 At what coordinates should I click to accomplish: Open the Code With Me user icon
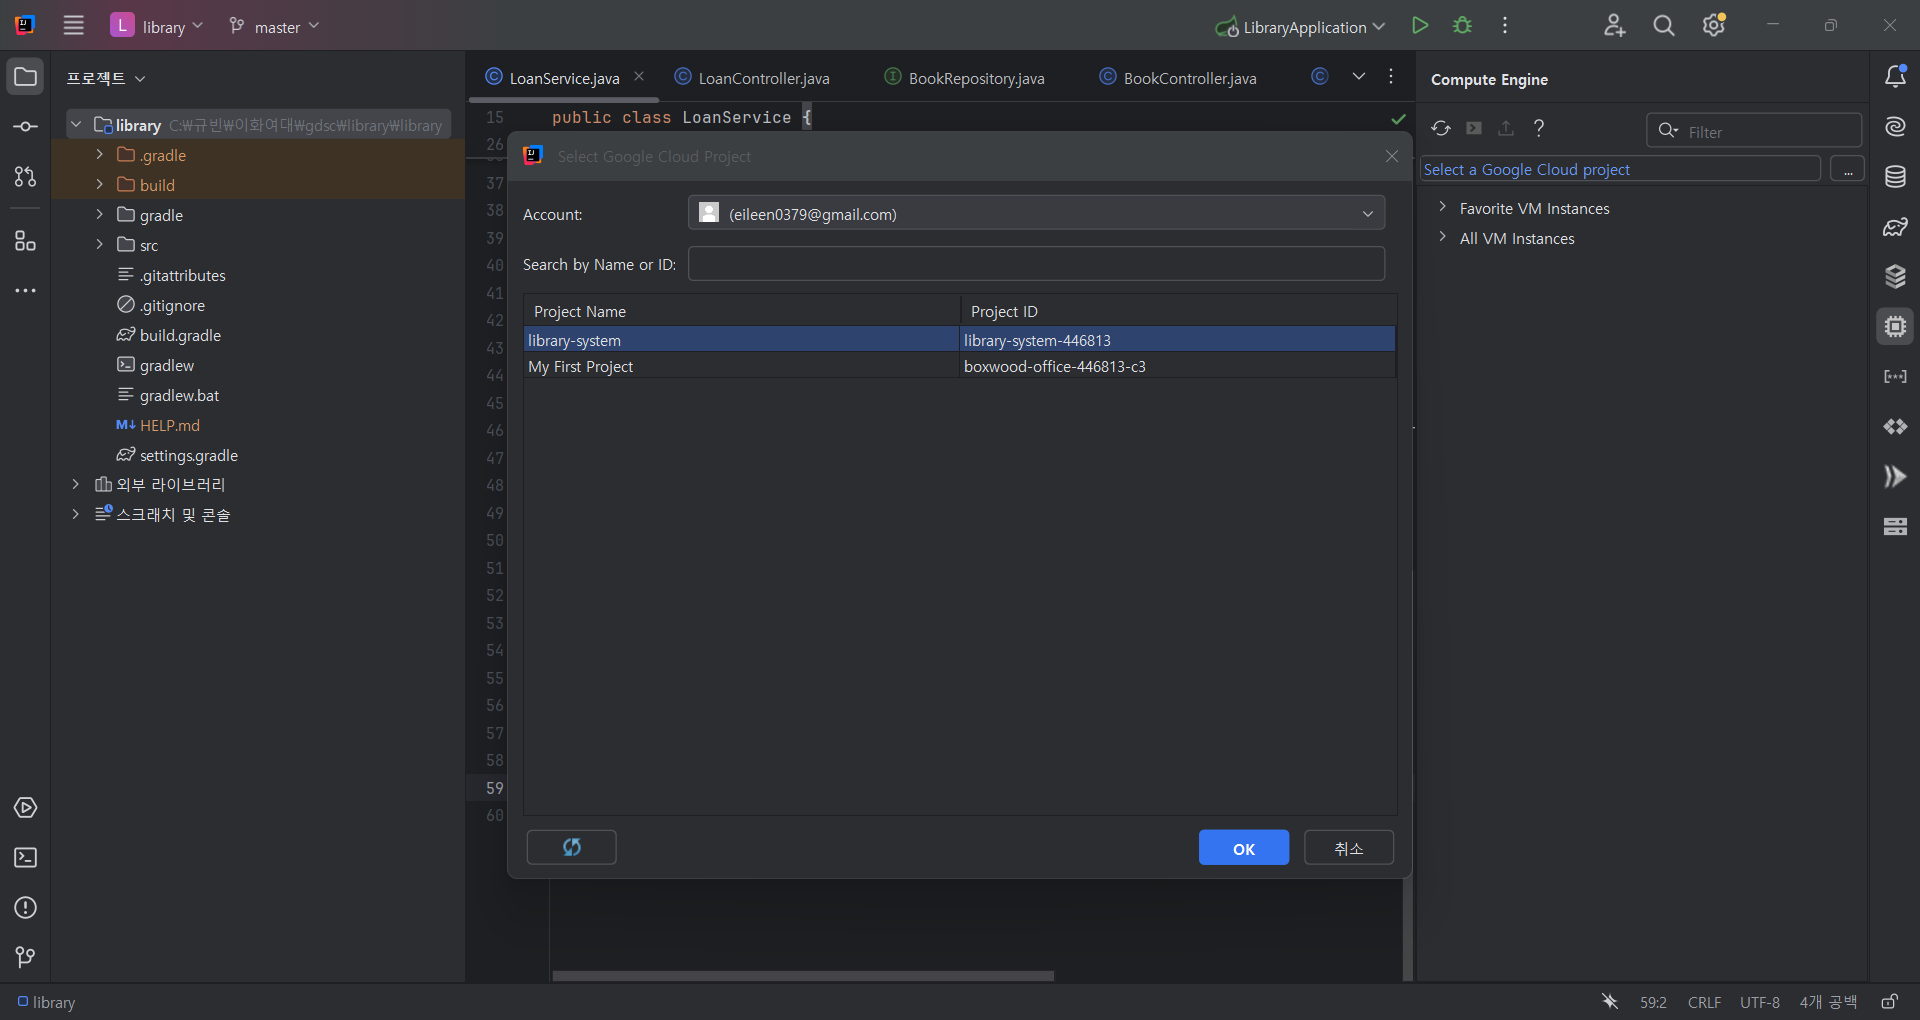tap(1614, 26)
